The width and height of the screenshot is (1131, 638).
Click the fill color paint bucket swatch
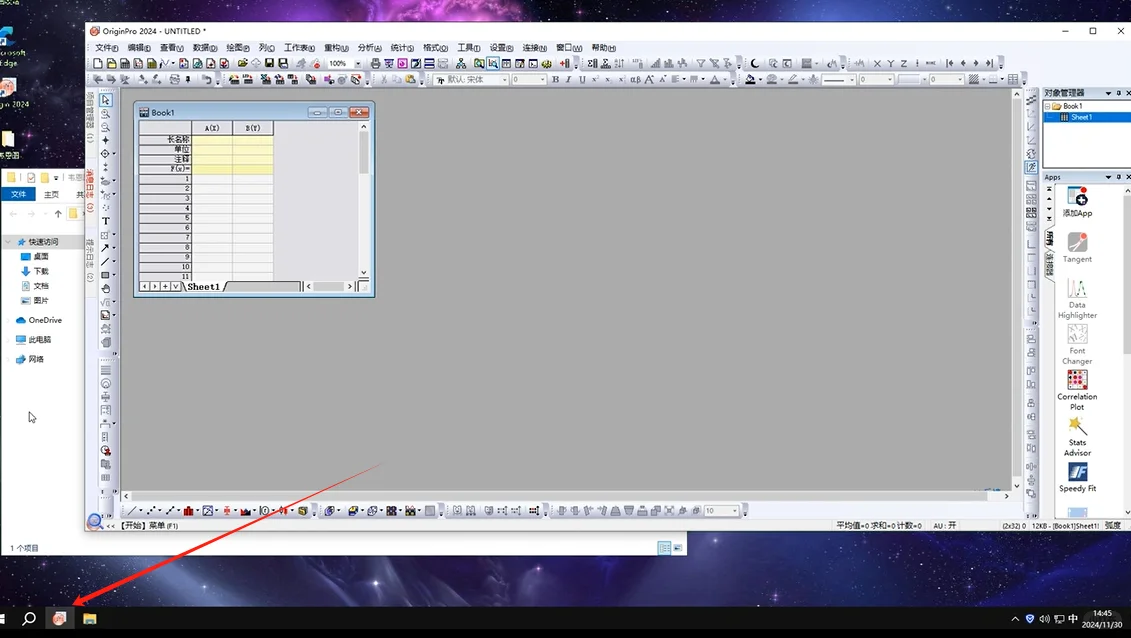[750, 79]
